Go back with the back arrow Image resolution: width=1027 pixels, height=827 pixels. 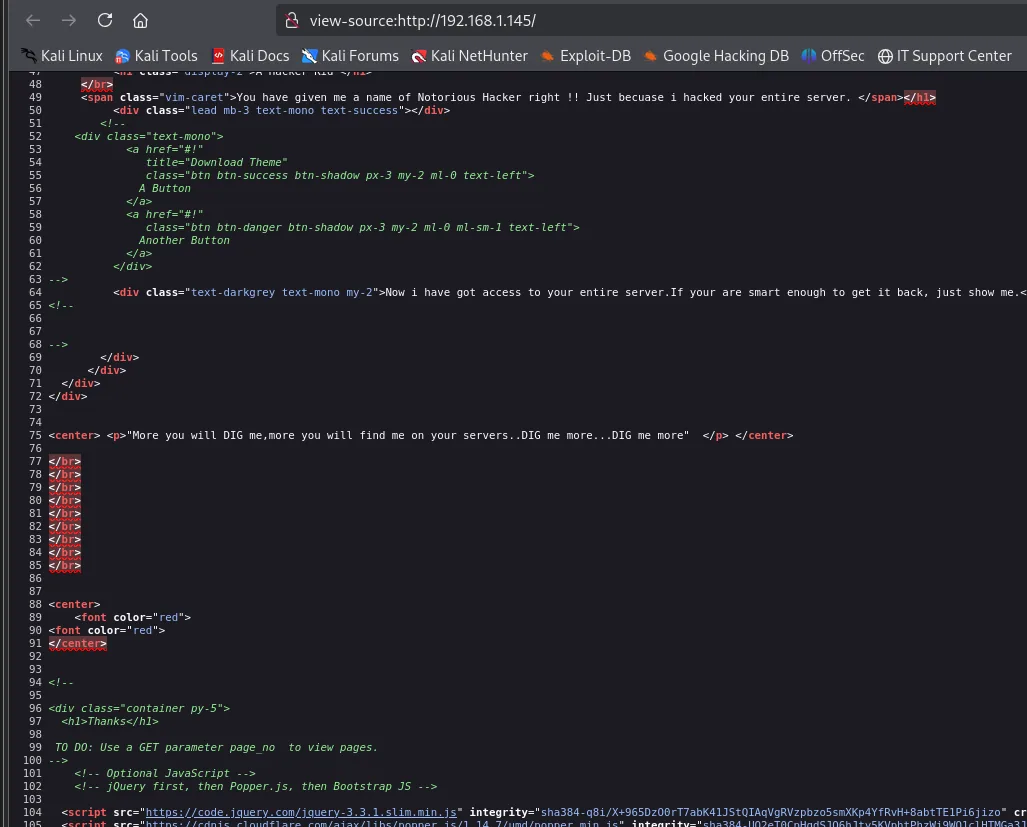coord(33,20)
